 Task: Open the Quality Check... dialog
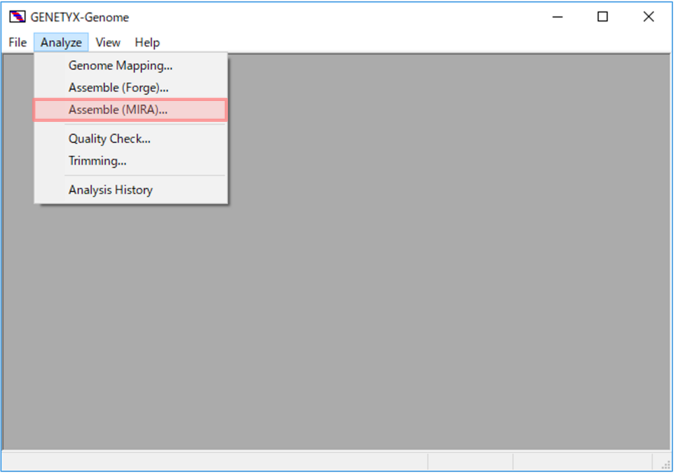coord(131,139)
